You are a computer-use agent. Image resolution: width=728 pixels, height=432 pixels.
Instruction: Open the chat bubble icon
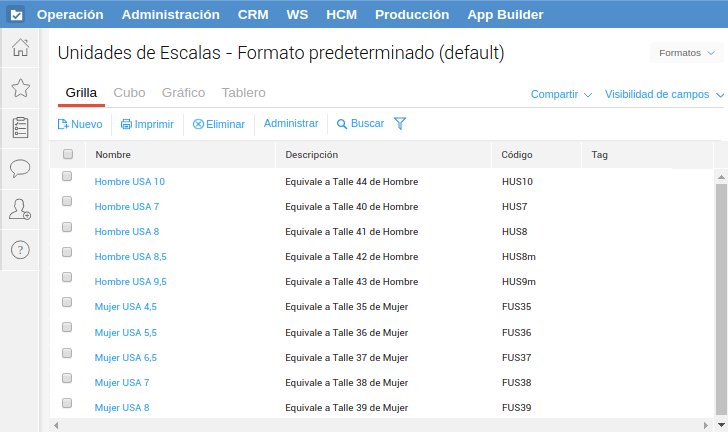19,168
